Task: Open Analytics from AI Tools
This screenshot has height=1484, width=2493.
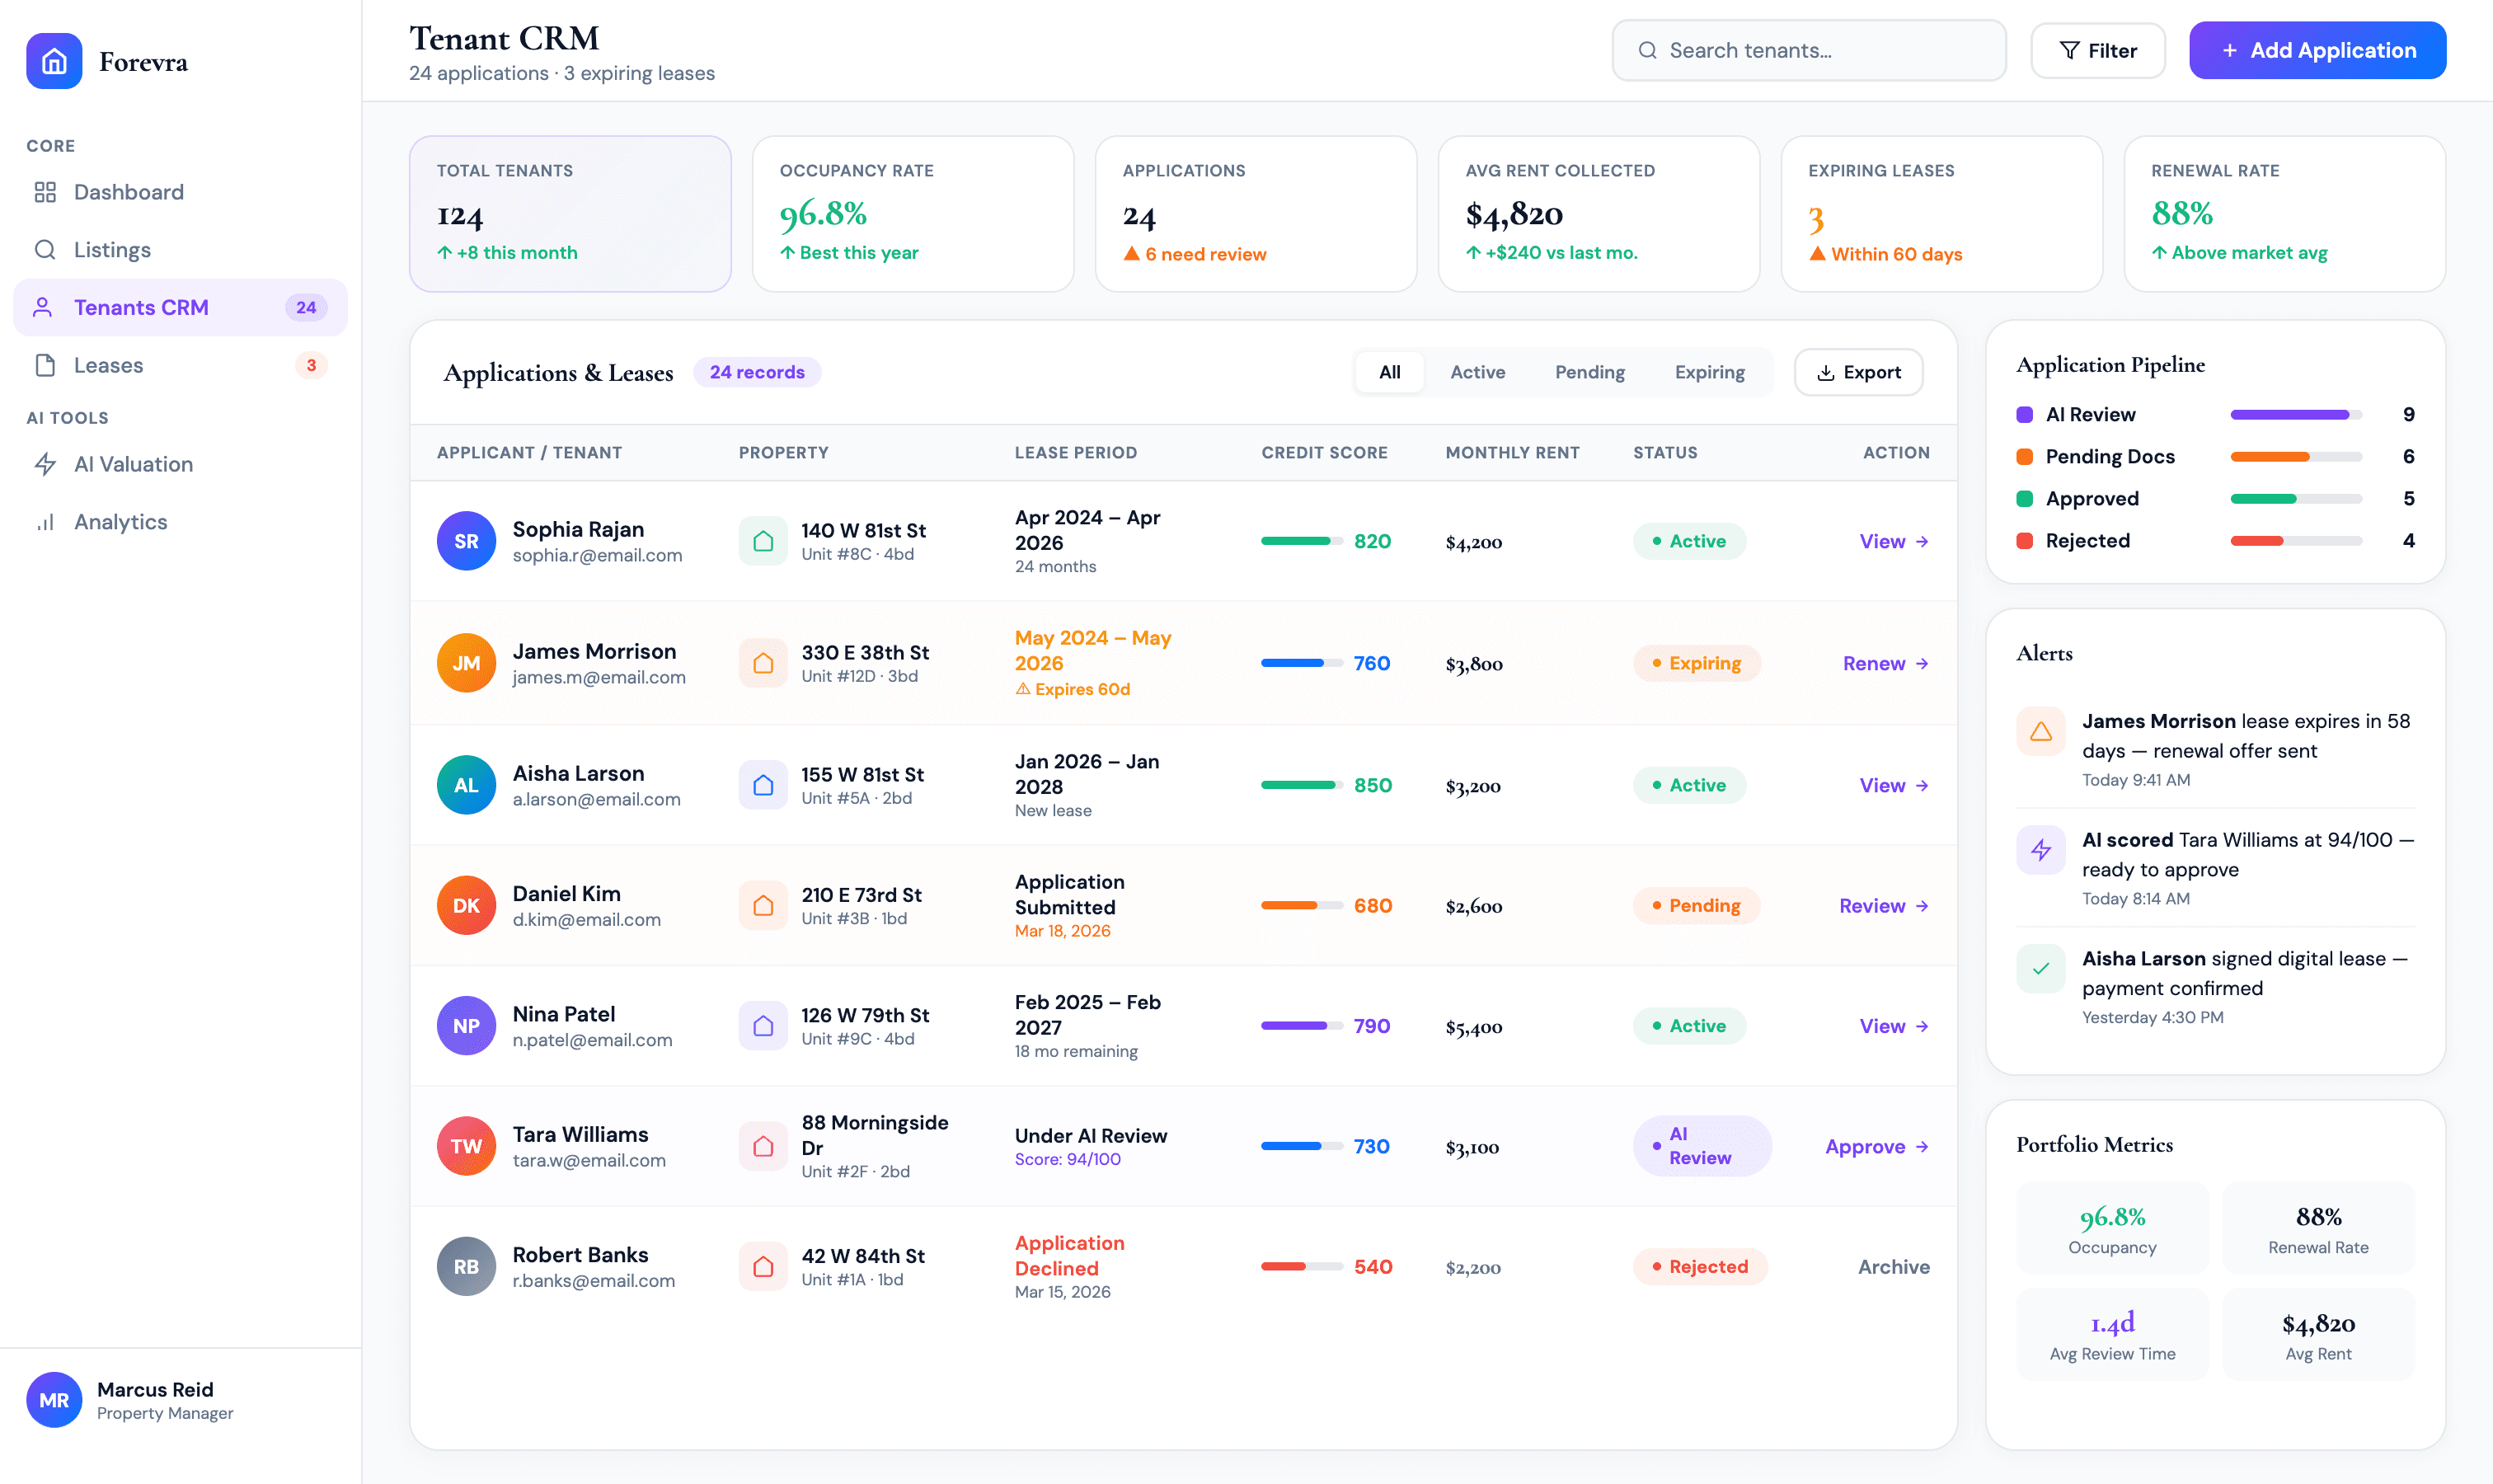Action: pyautogui.click(x=120, y=521)
